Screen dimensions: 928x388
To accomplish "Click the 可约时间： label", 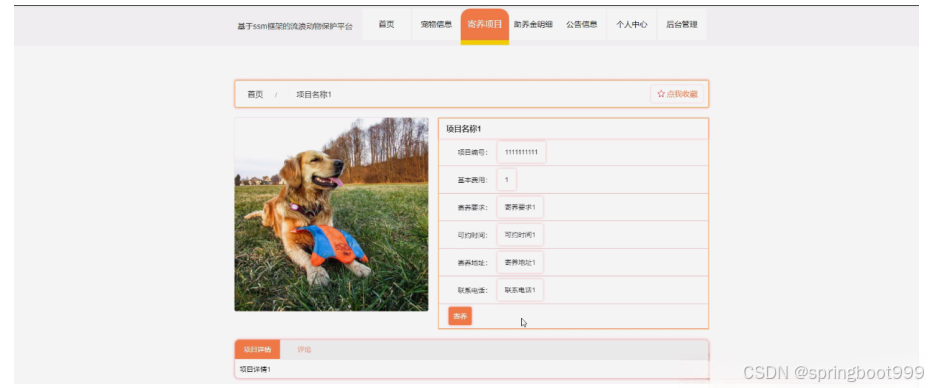I will click(x=472, y=235).
